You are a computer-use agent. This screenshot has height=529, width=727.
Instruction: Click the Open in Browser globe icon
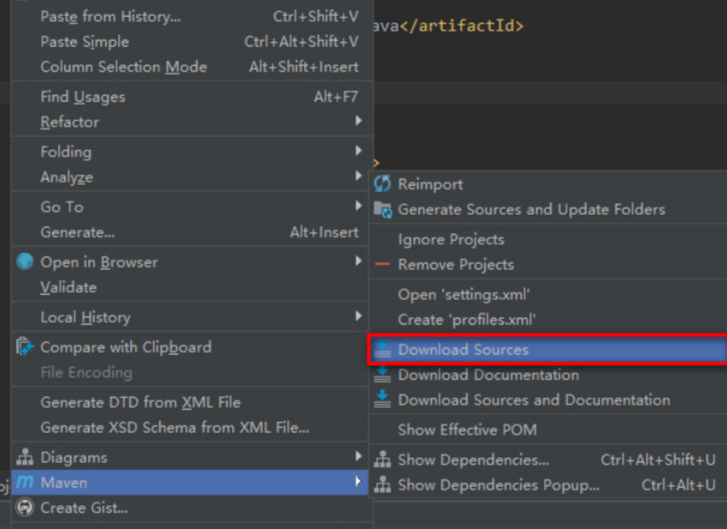pyautogui.click(x=25, y=261)
